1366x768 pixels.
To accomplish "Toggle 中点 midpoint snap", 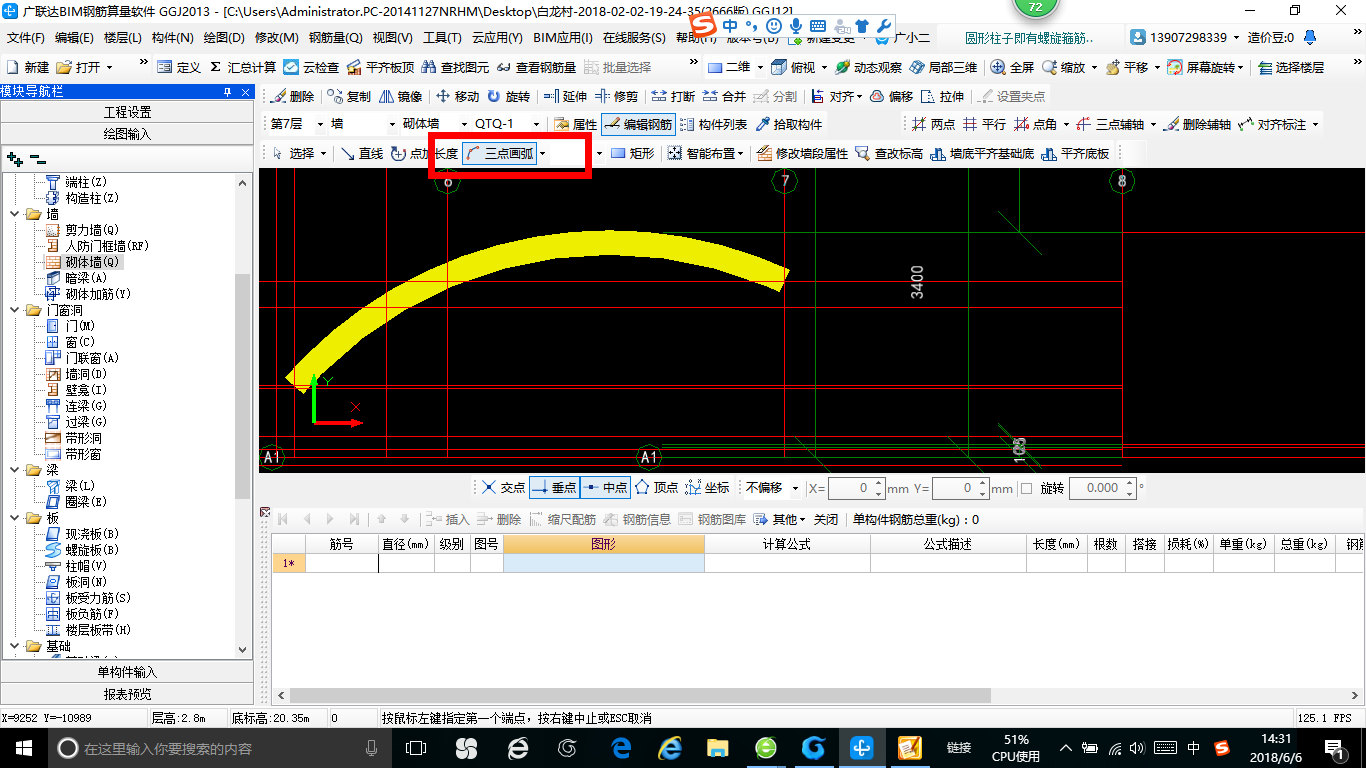I will (x=605, y=488).
